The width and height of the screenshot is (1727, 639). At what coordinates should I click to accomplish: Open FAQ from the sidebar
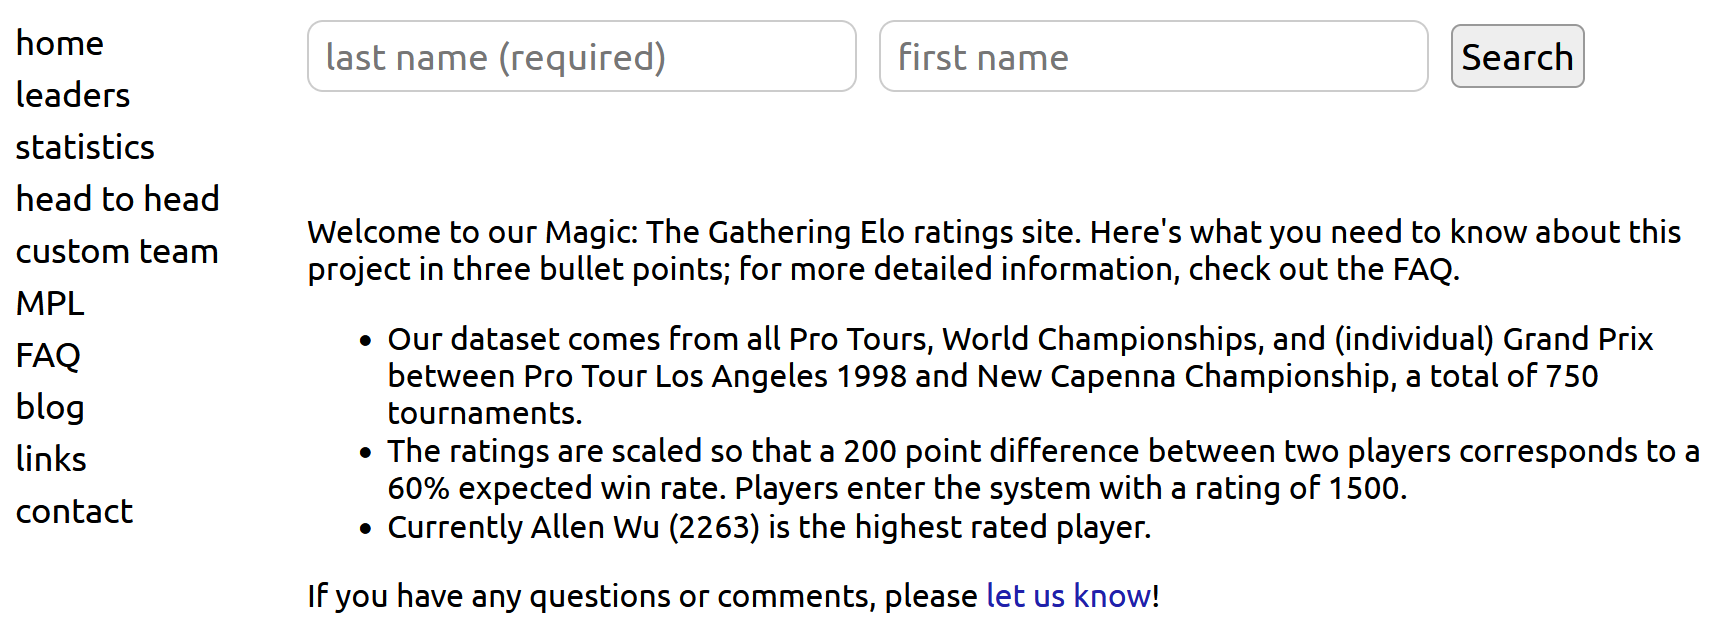(x=48, y=356)
